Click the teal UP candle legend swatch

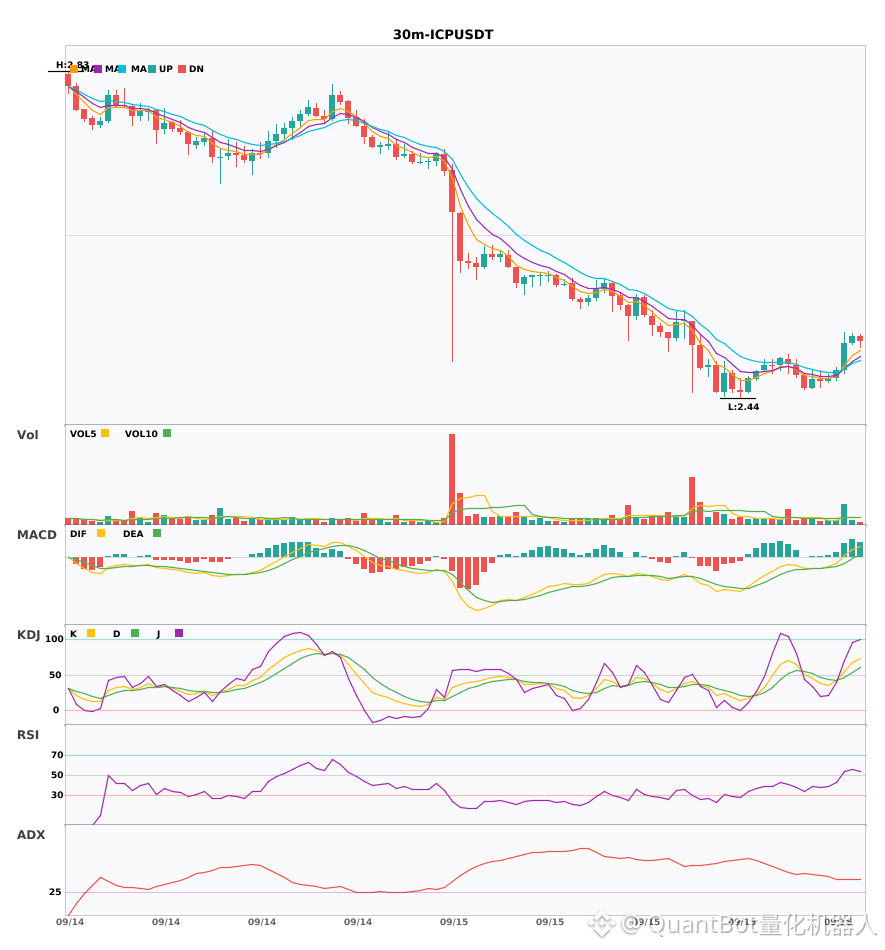152,69
